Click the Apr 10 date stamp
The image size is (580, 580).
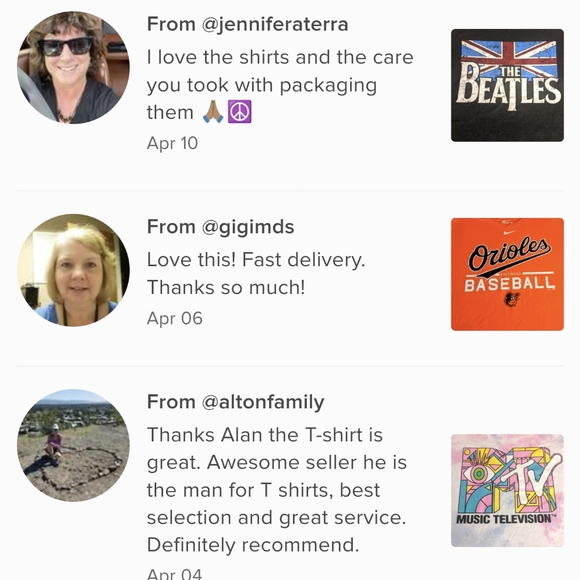coord(172,143)
